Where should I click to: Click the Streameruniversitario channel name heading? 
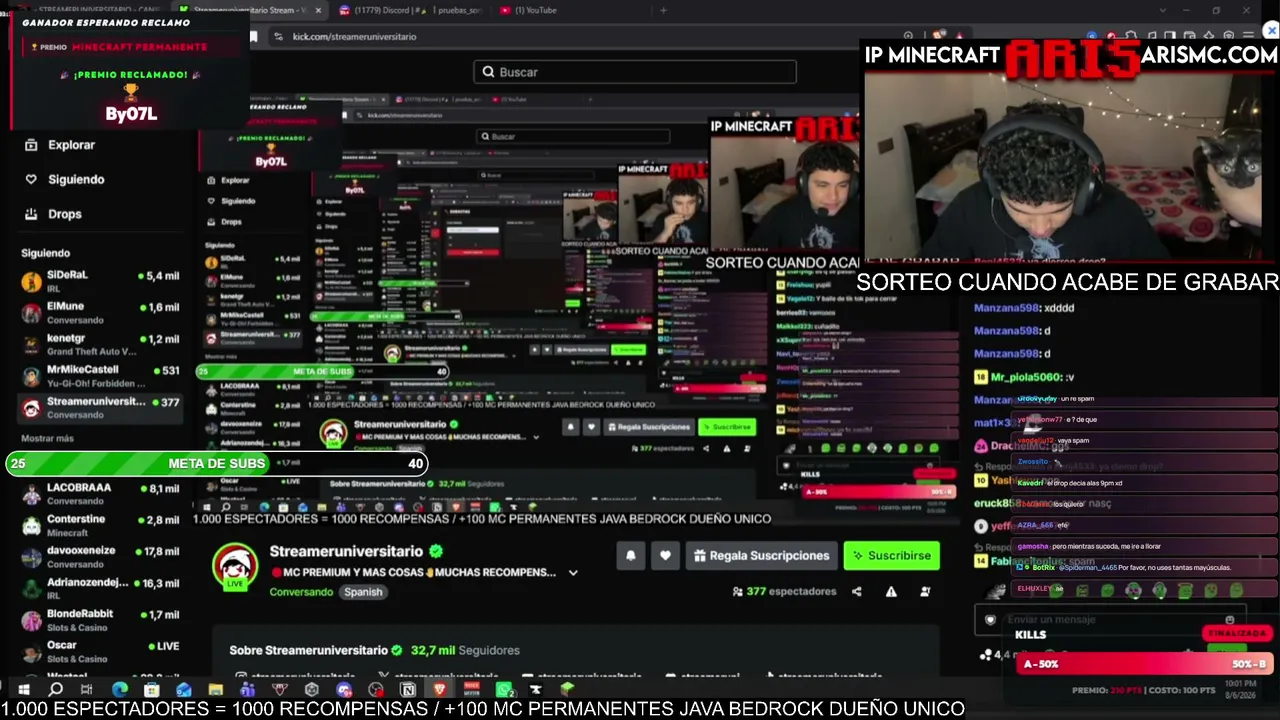pyautogui.click(x=346, y=551)
